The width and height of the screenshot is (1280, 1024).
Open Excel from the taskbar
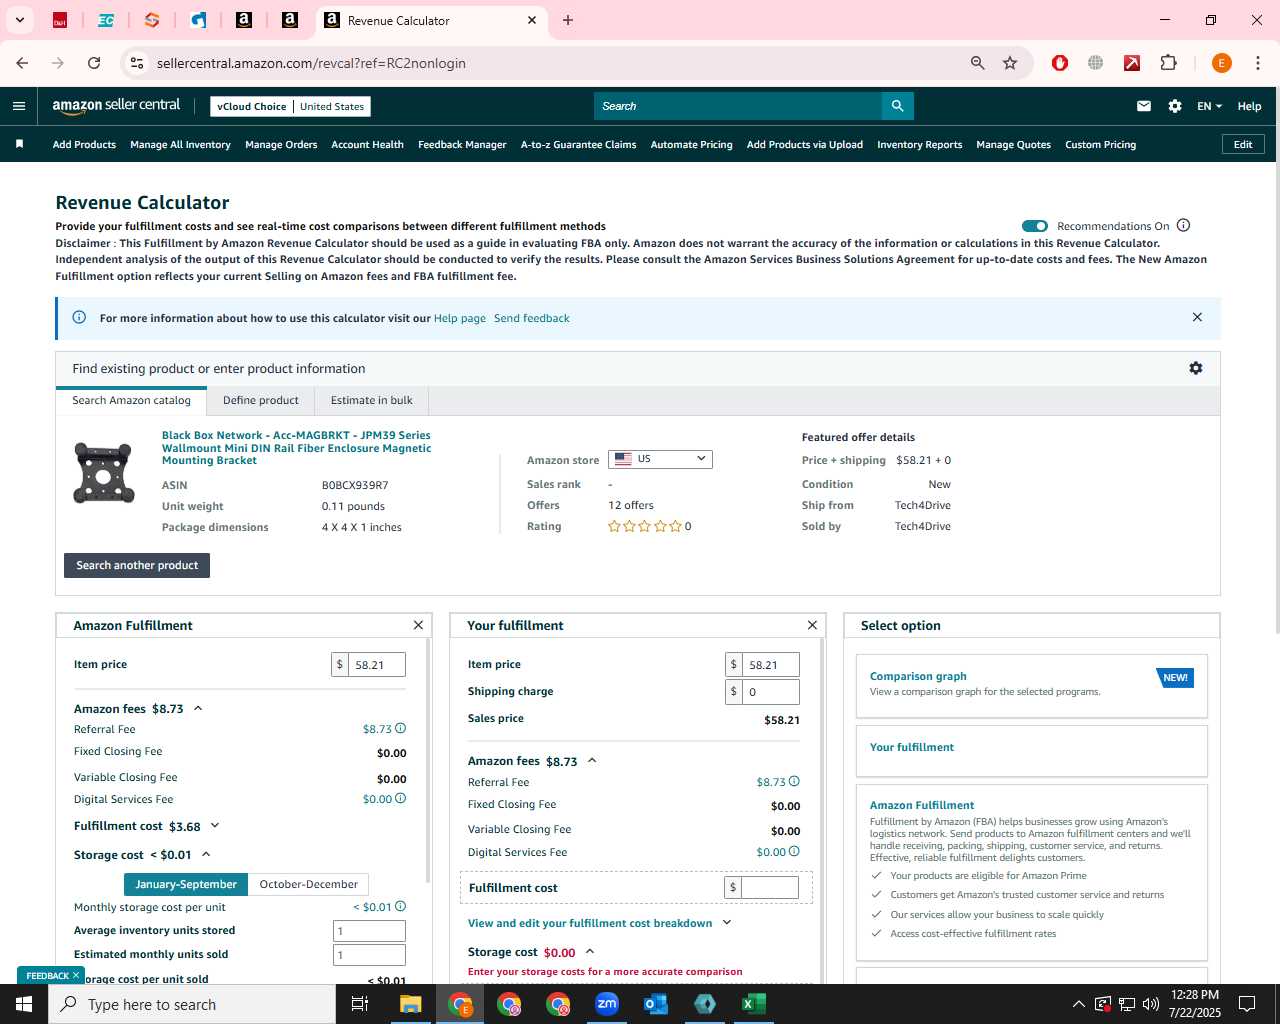click(754, 1004)
